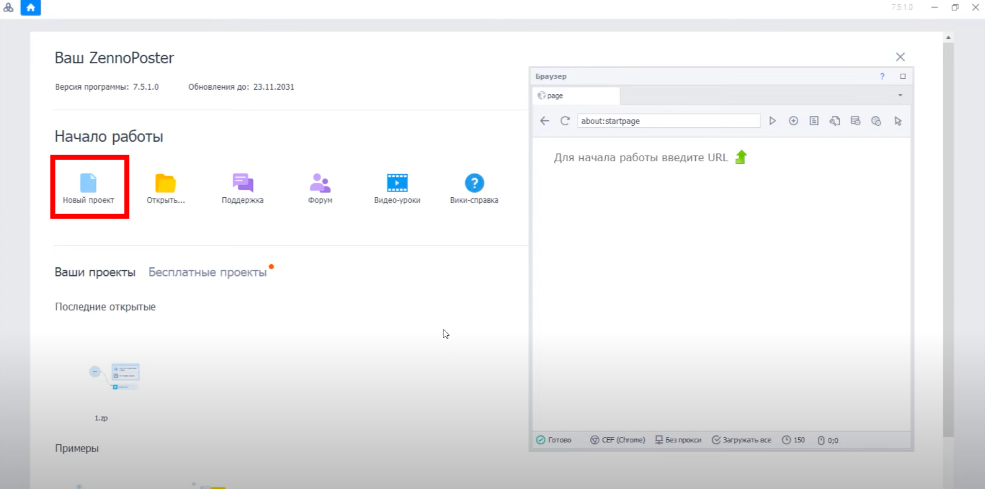Switch to the Ваши проекты tab
This screenshot has width=985, height=489.
coord(95,272)
